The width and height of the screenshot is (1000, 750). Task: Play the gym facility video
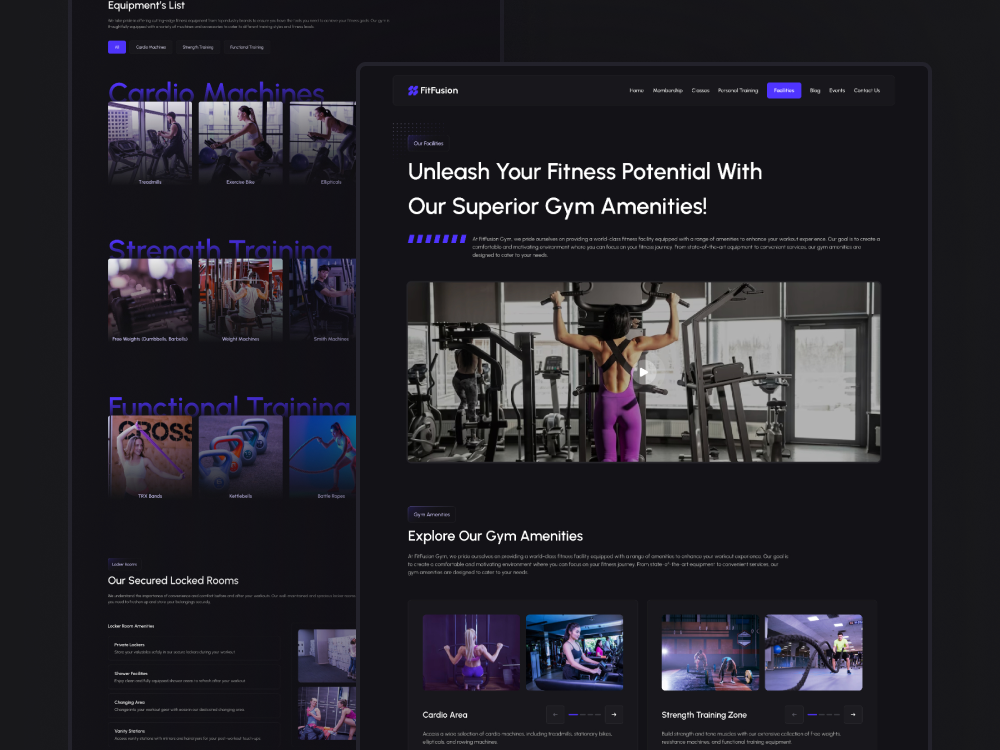(x=643, y=371)
